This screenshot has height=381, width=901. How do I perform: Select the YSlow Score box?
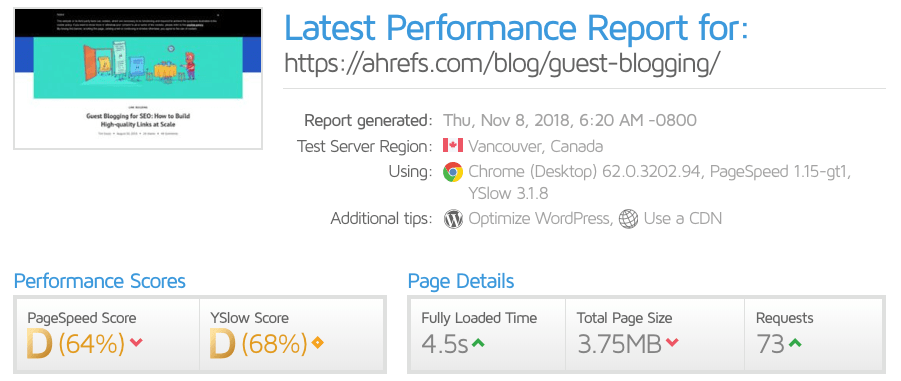pyautogui.click(x=292, y=334)
